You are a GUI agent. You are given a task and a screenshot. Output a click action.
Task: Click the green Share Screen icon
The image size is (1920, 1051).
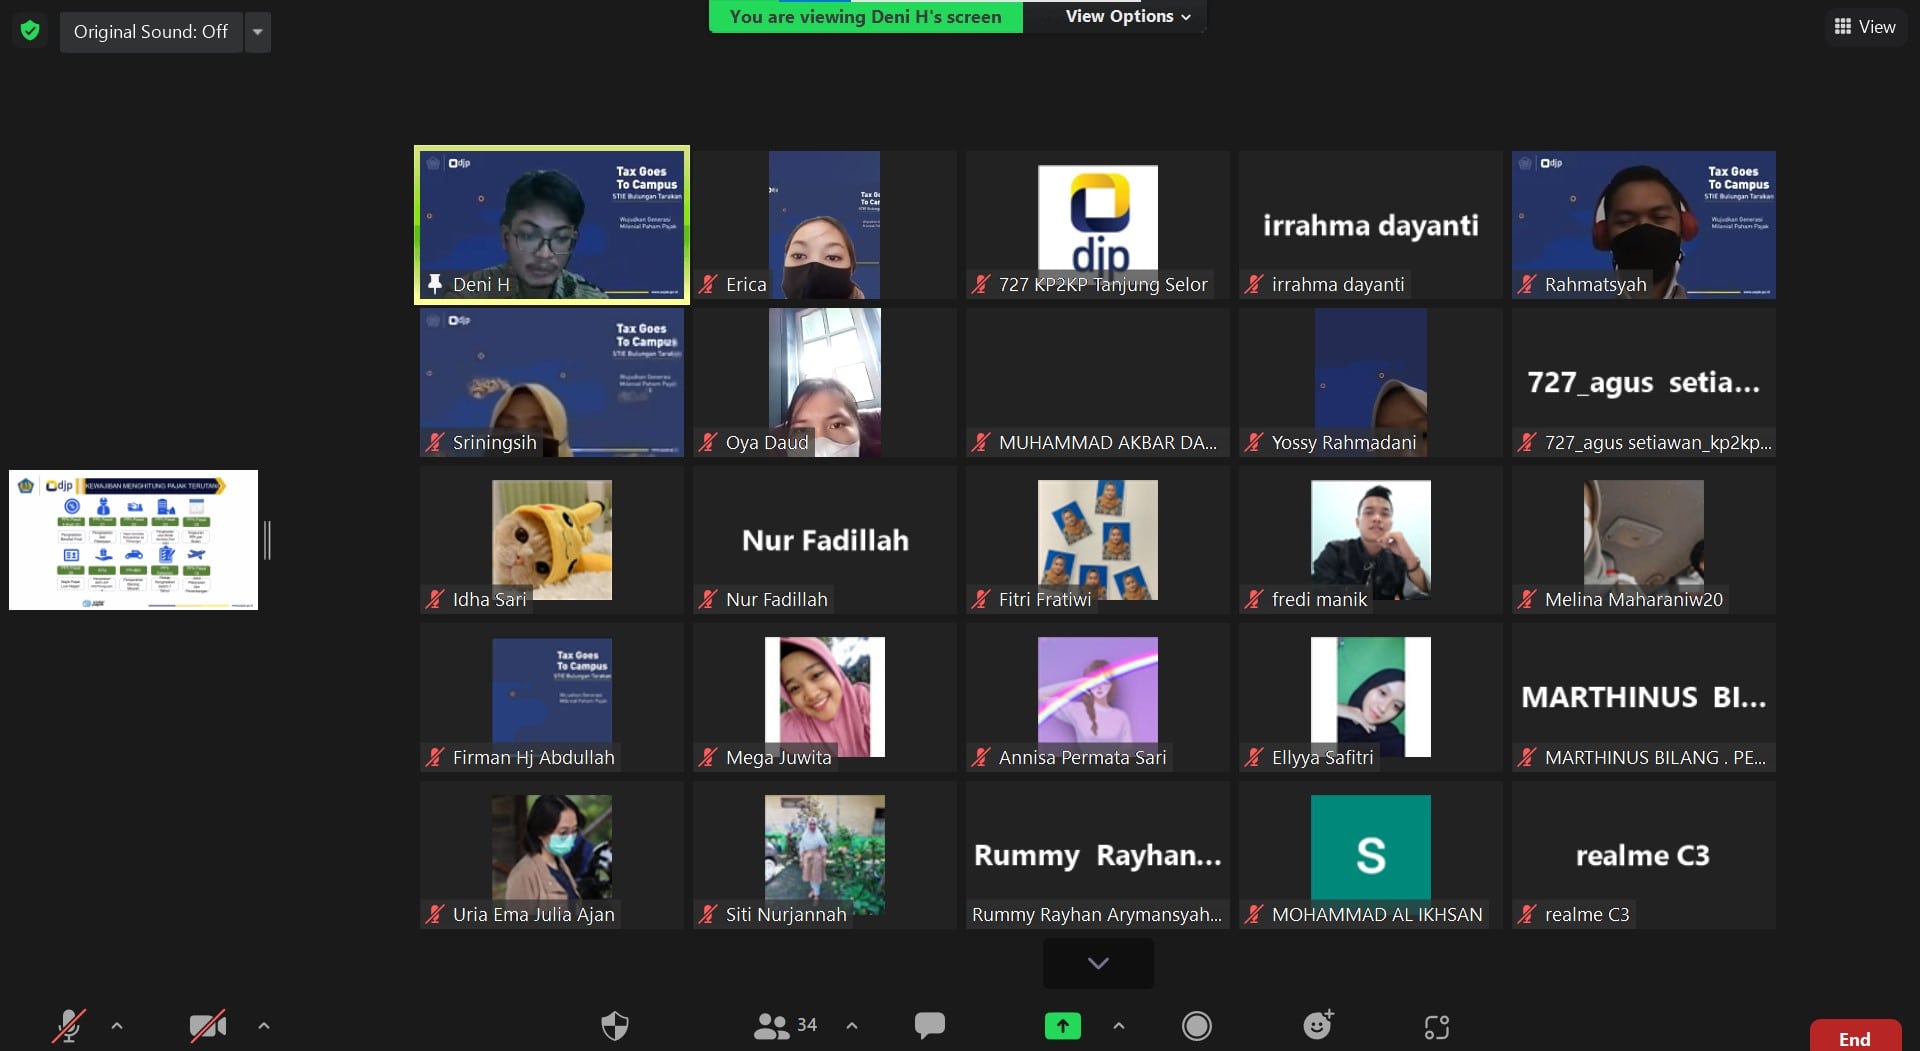tap(1062, 1025)
